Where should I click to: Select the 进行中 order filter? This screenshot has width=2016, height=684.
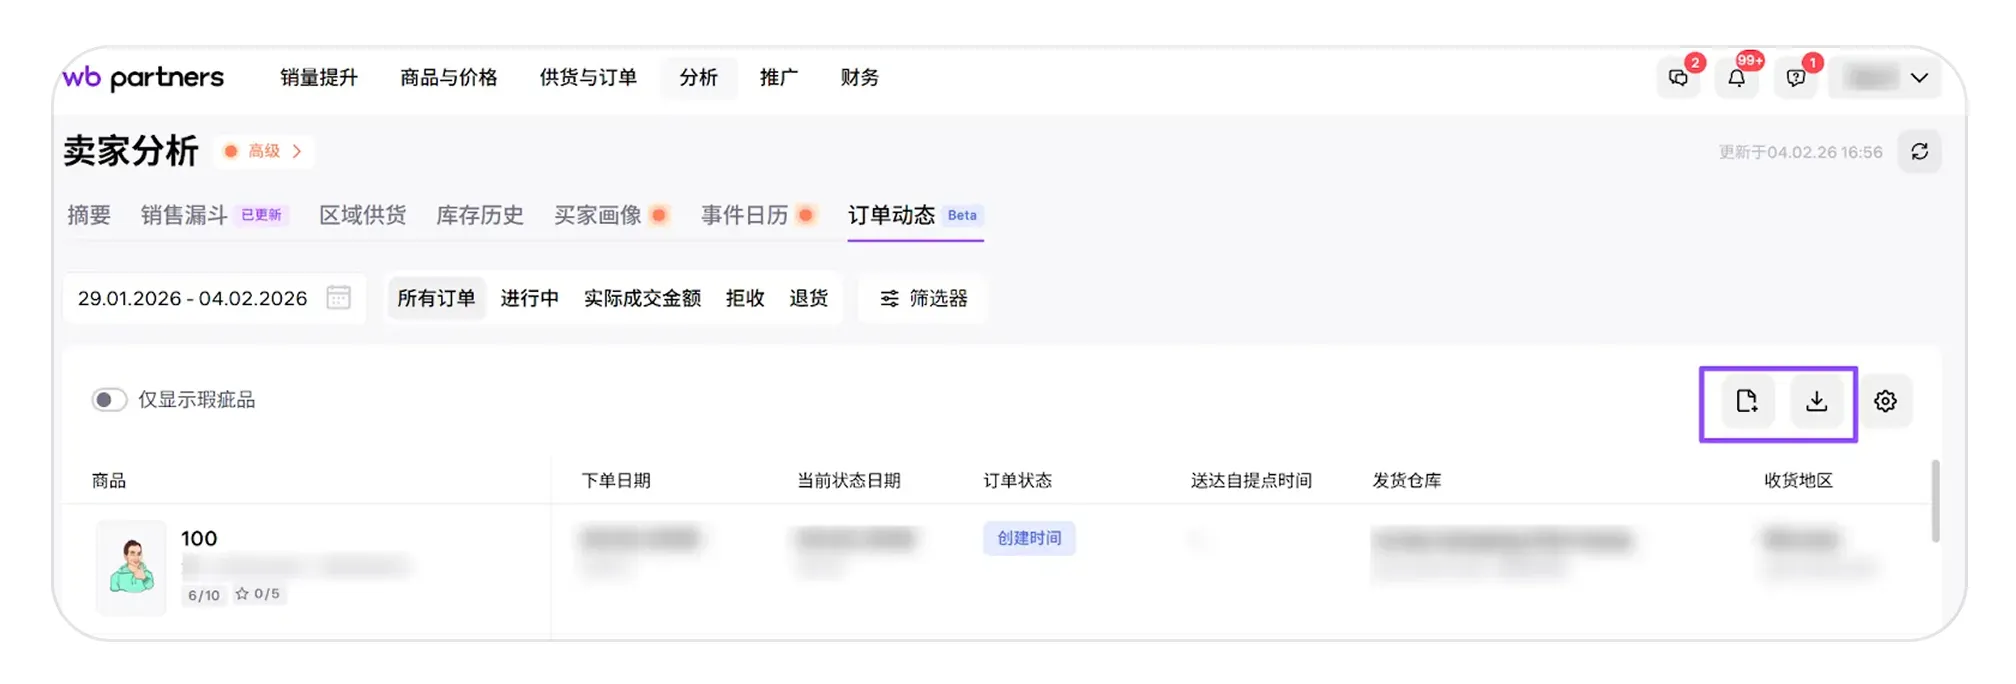529,298
